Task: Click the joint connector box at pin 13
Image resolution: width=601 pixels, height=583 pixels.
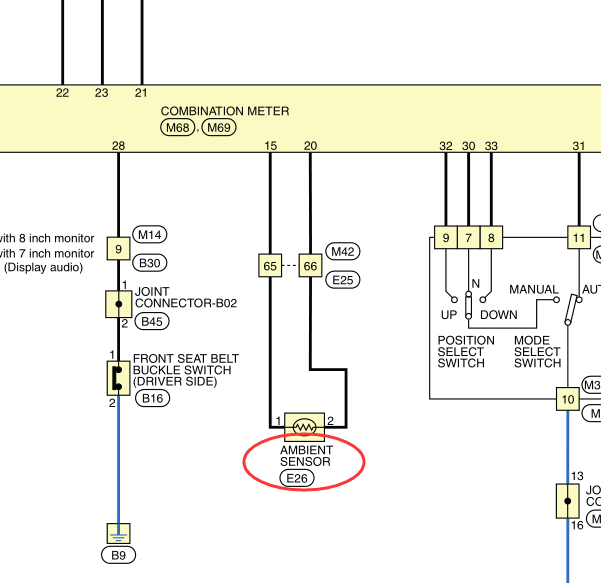Action: coord(568,501)
